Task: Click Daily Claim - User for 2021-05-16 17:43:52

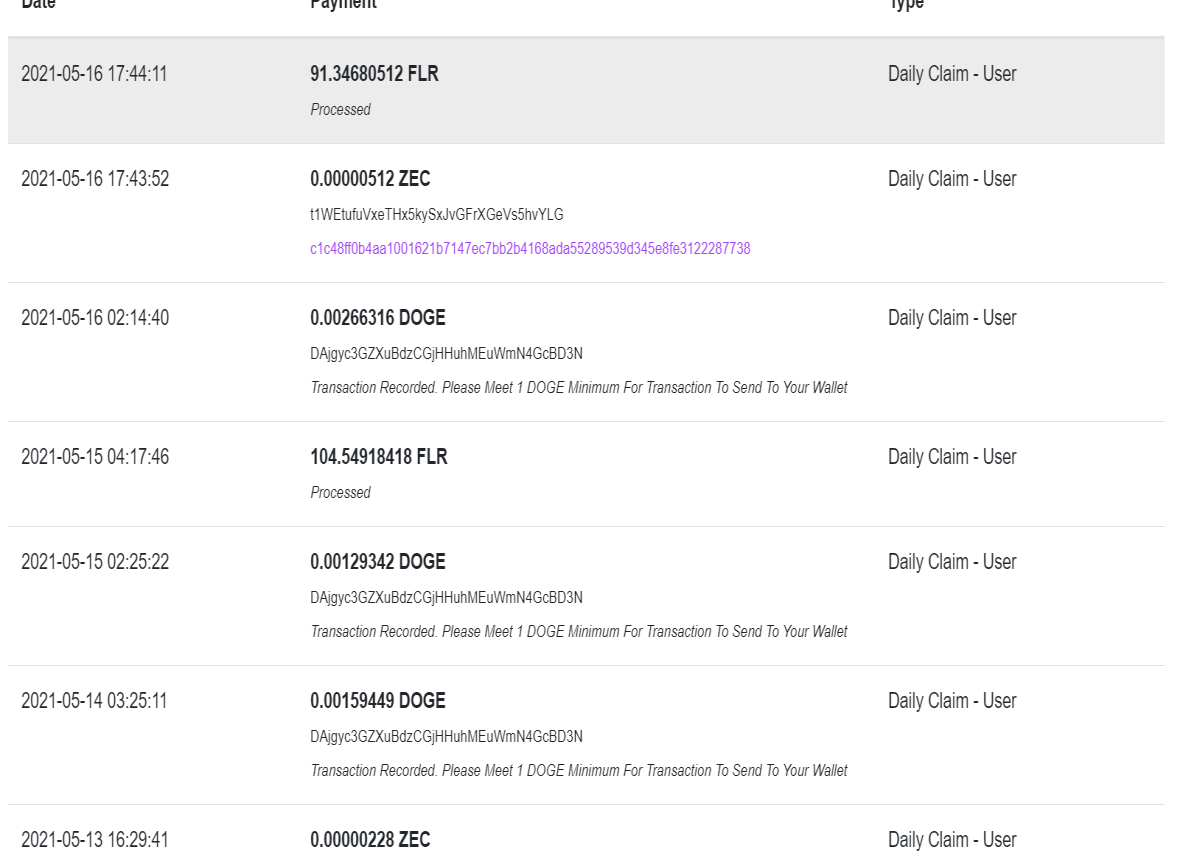Action: [952, 179]
